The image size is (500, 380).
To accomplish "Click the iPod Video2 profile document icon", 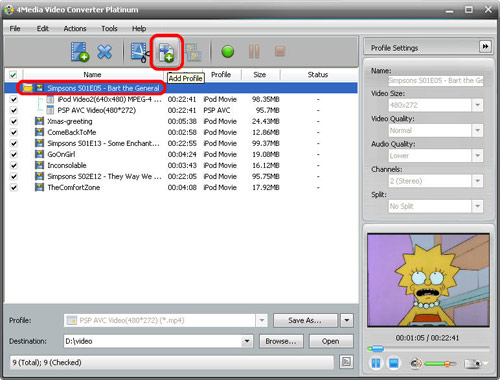I will point(50,99).
